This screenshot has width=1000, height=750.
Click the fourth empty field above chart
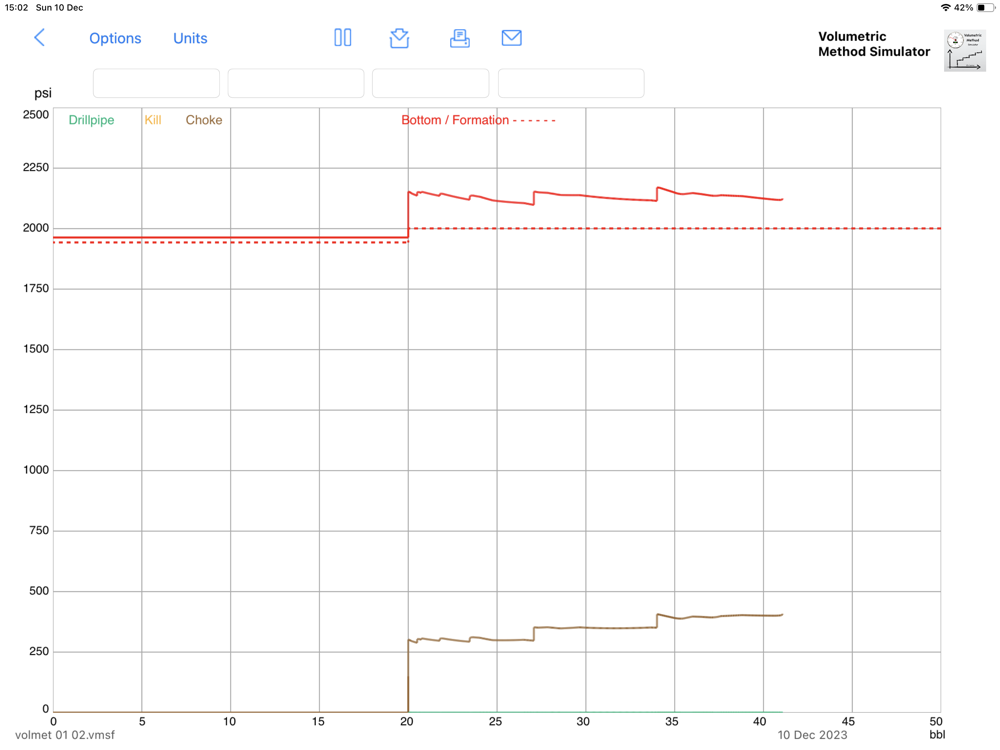pyautogui.click(x=571, y=83)
